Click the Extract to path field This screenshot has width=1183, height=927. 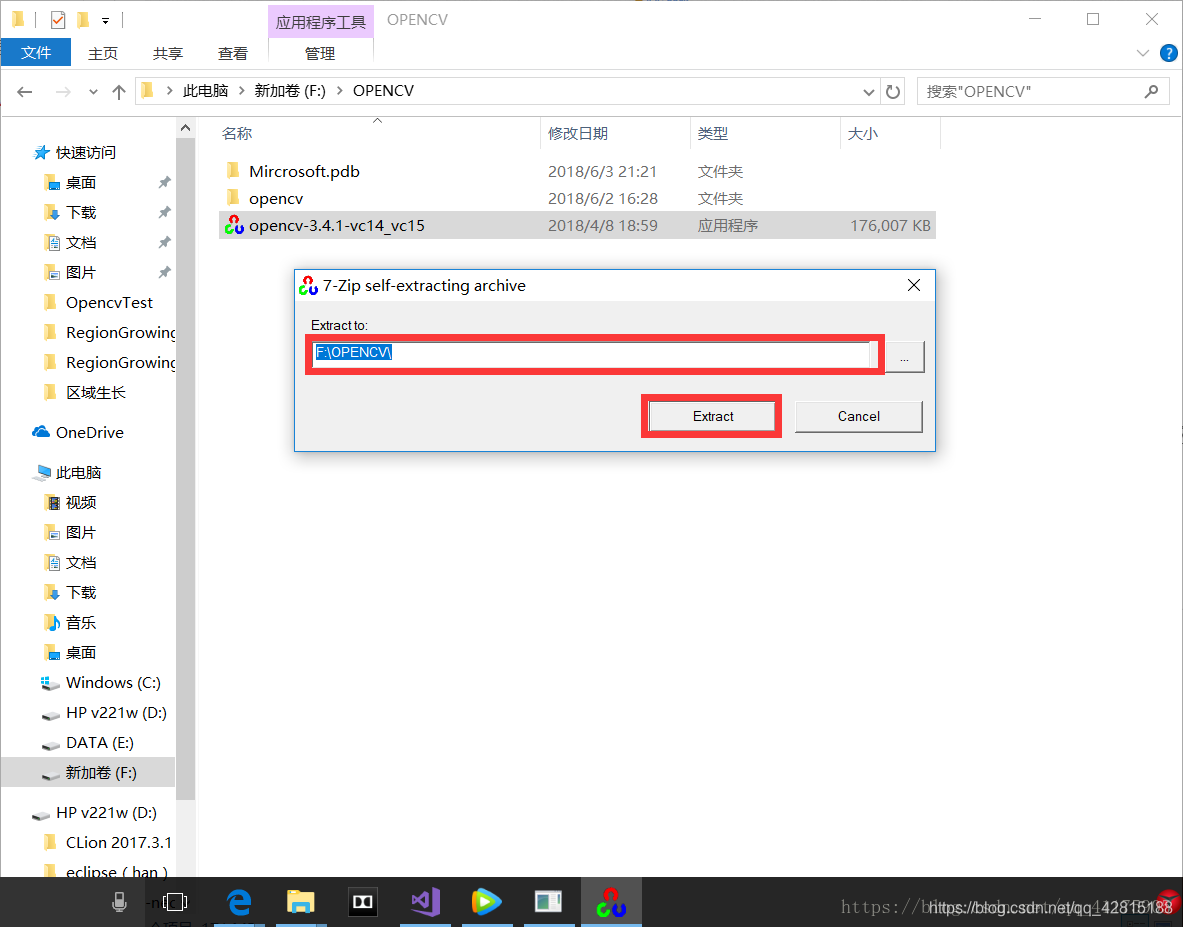pyautogui.click(x=591, y=353)
